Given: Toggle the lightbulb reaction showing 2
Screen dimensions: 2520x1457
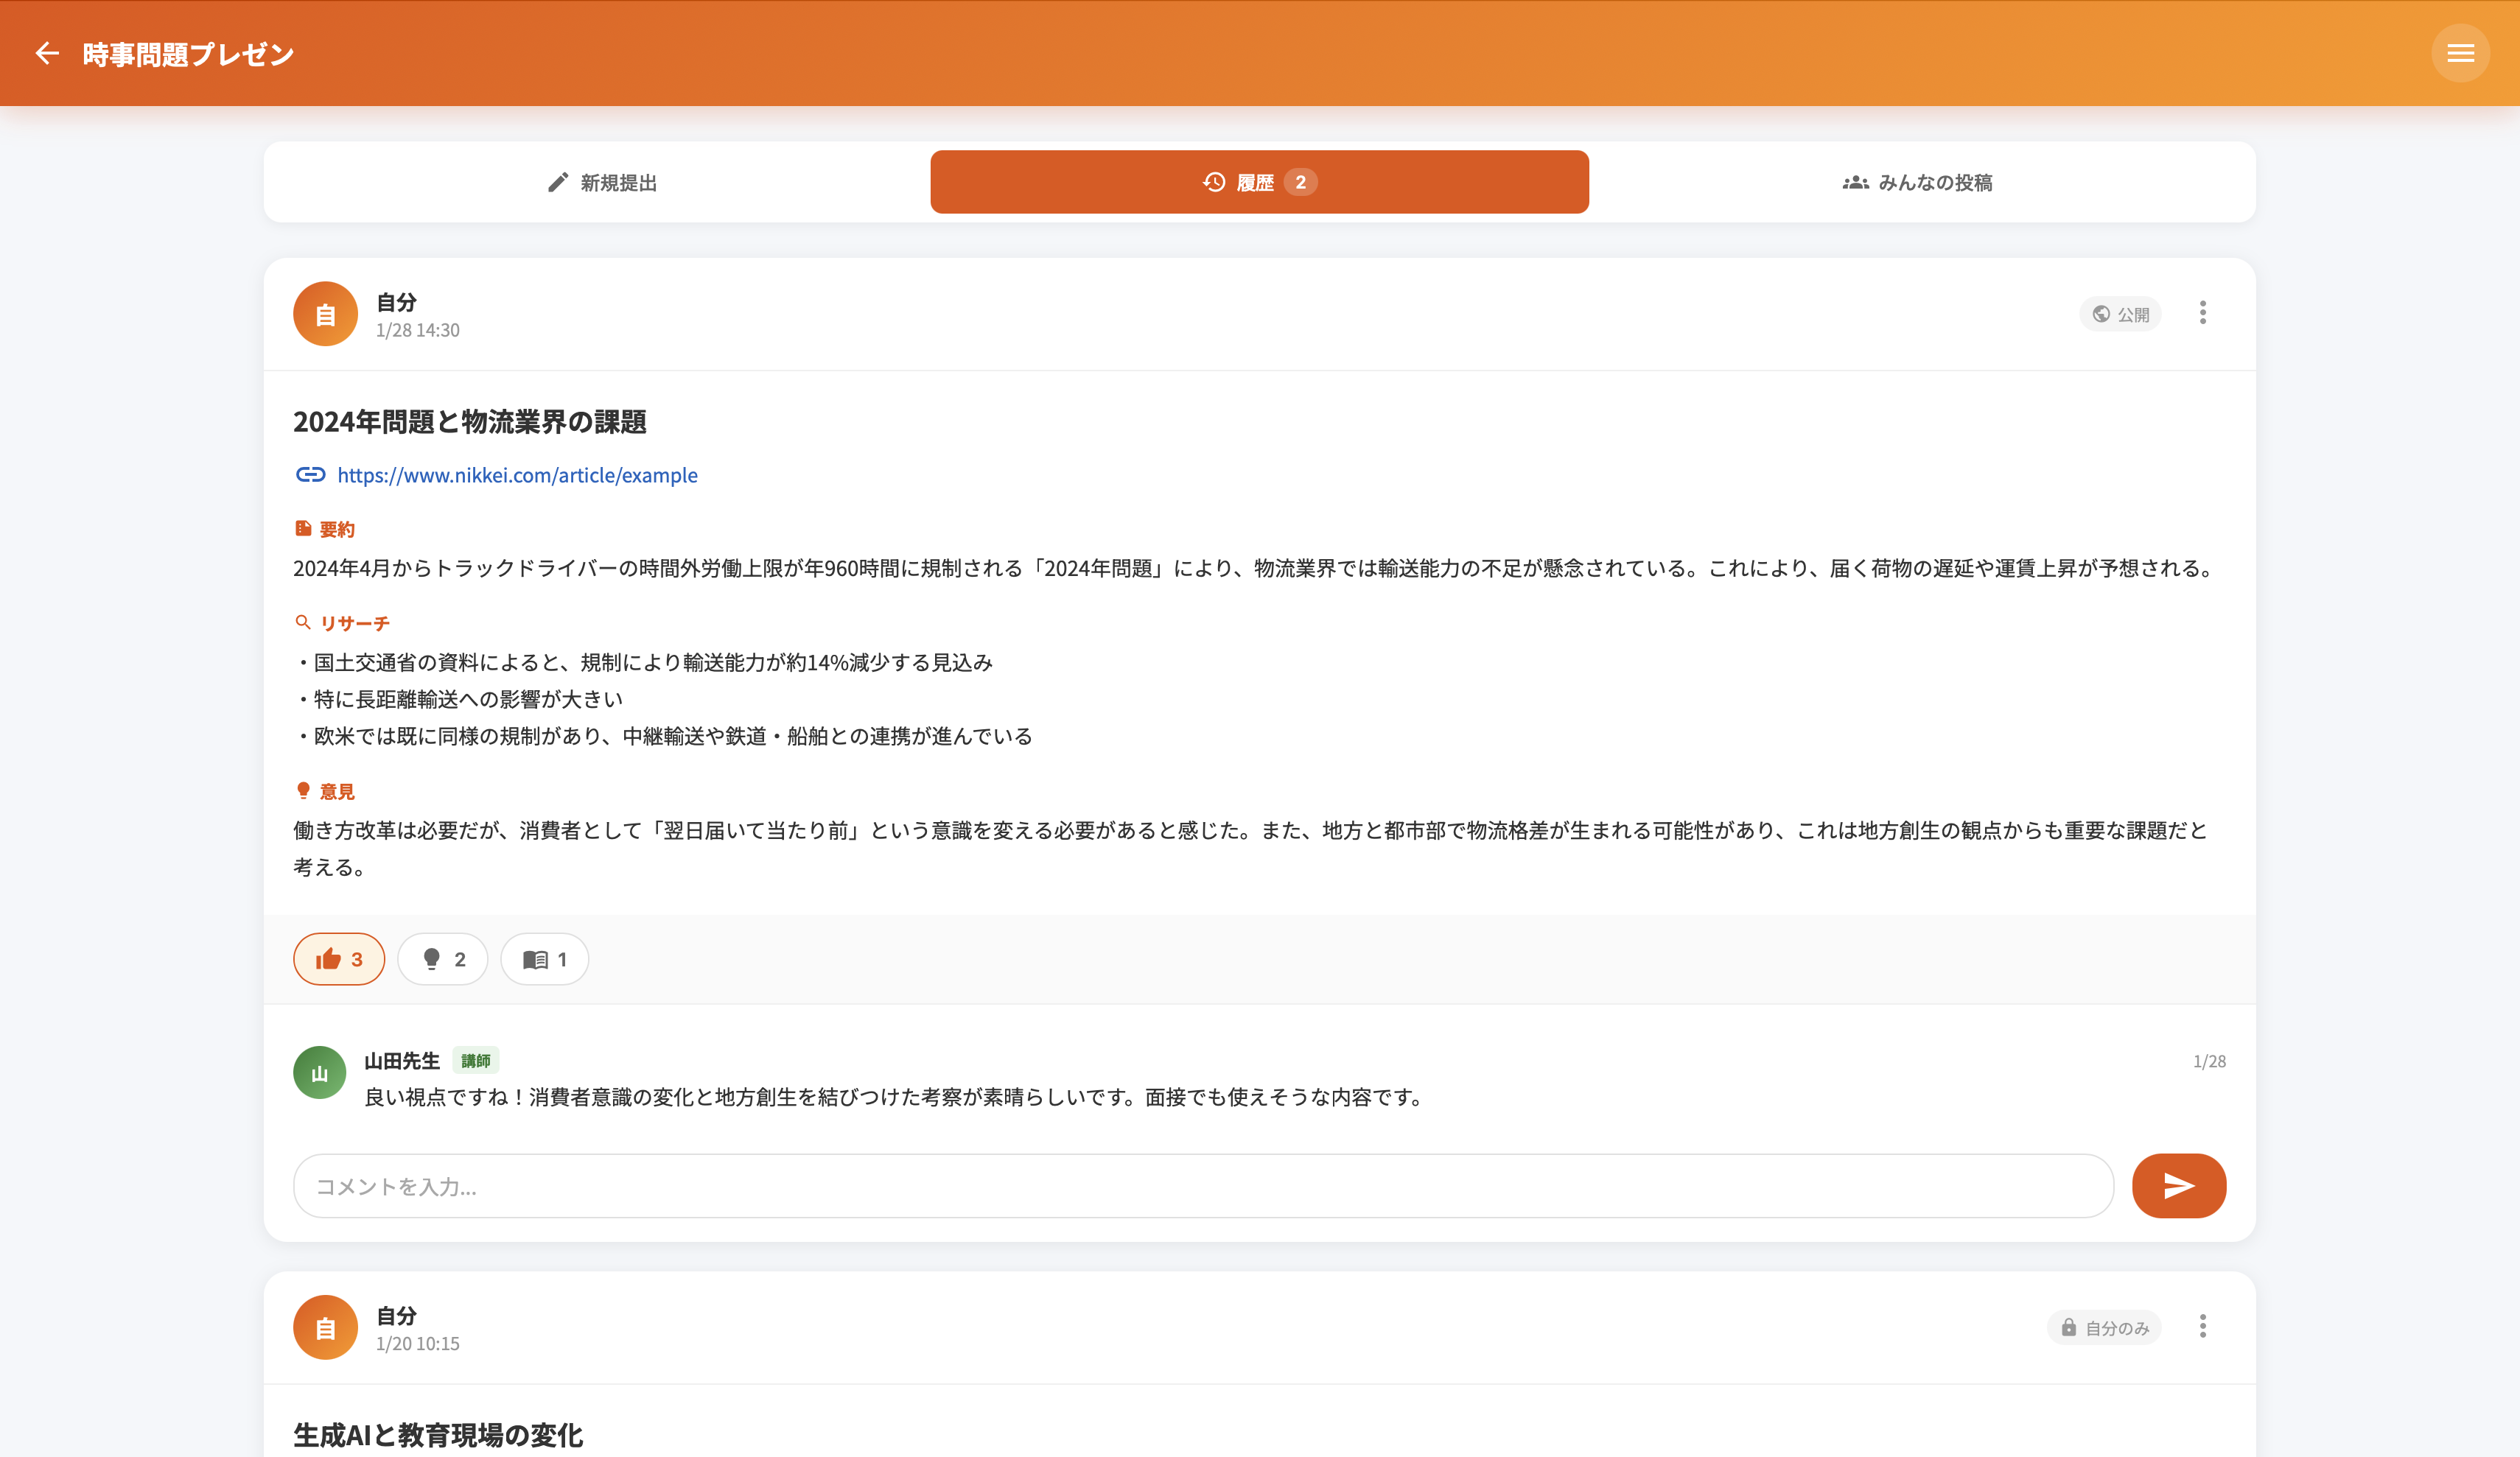Looking at the screenshot, I should pyautogui.click(x=443, y=960).
